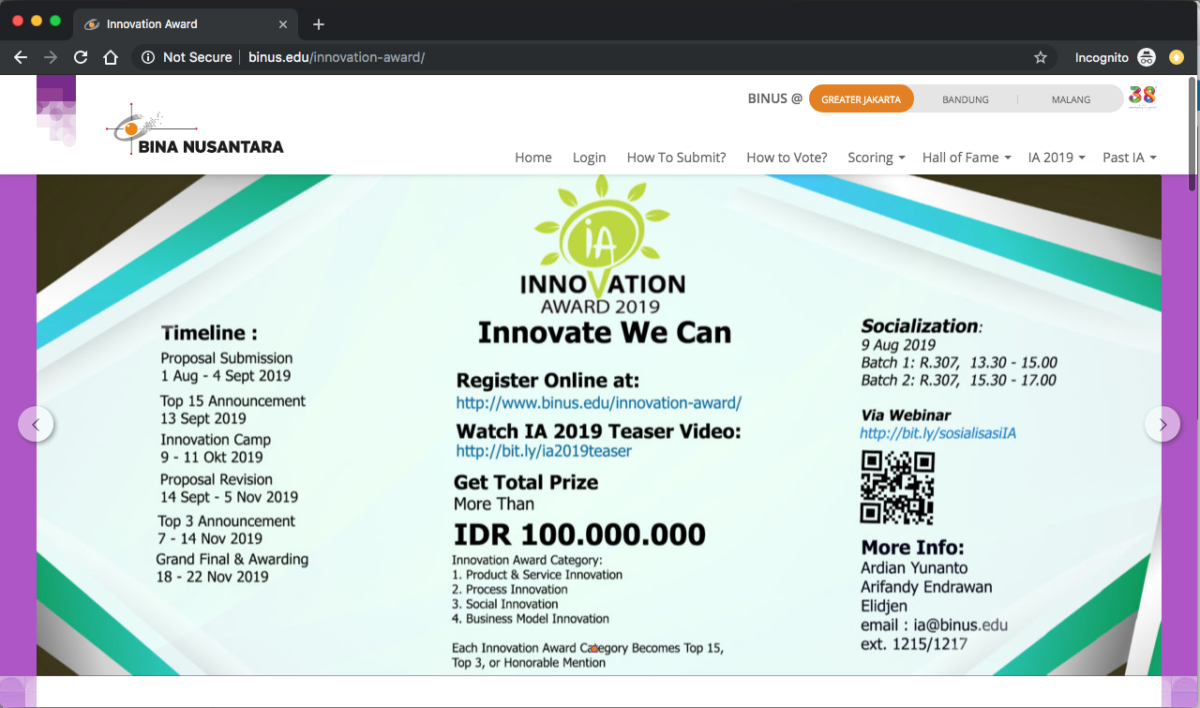The height and width of the screenshot is (708, 1200).
Task: Show next slide with right arrow
Action: click(x=1163, y=424)
